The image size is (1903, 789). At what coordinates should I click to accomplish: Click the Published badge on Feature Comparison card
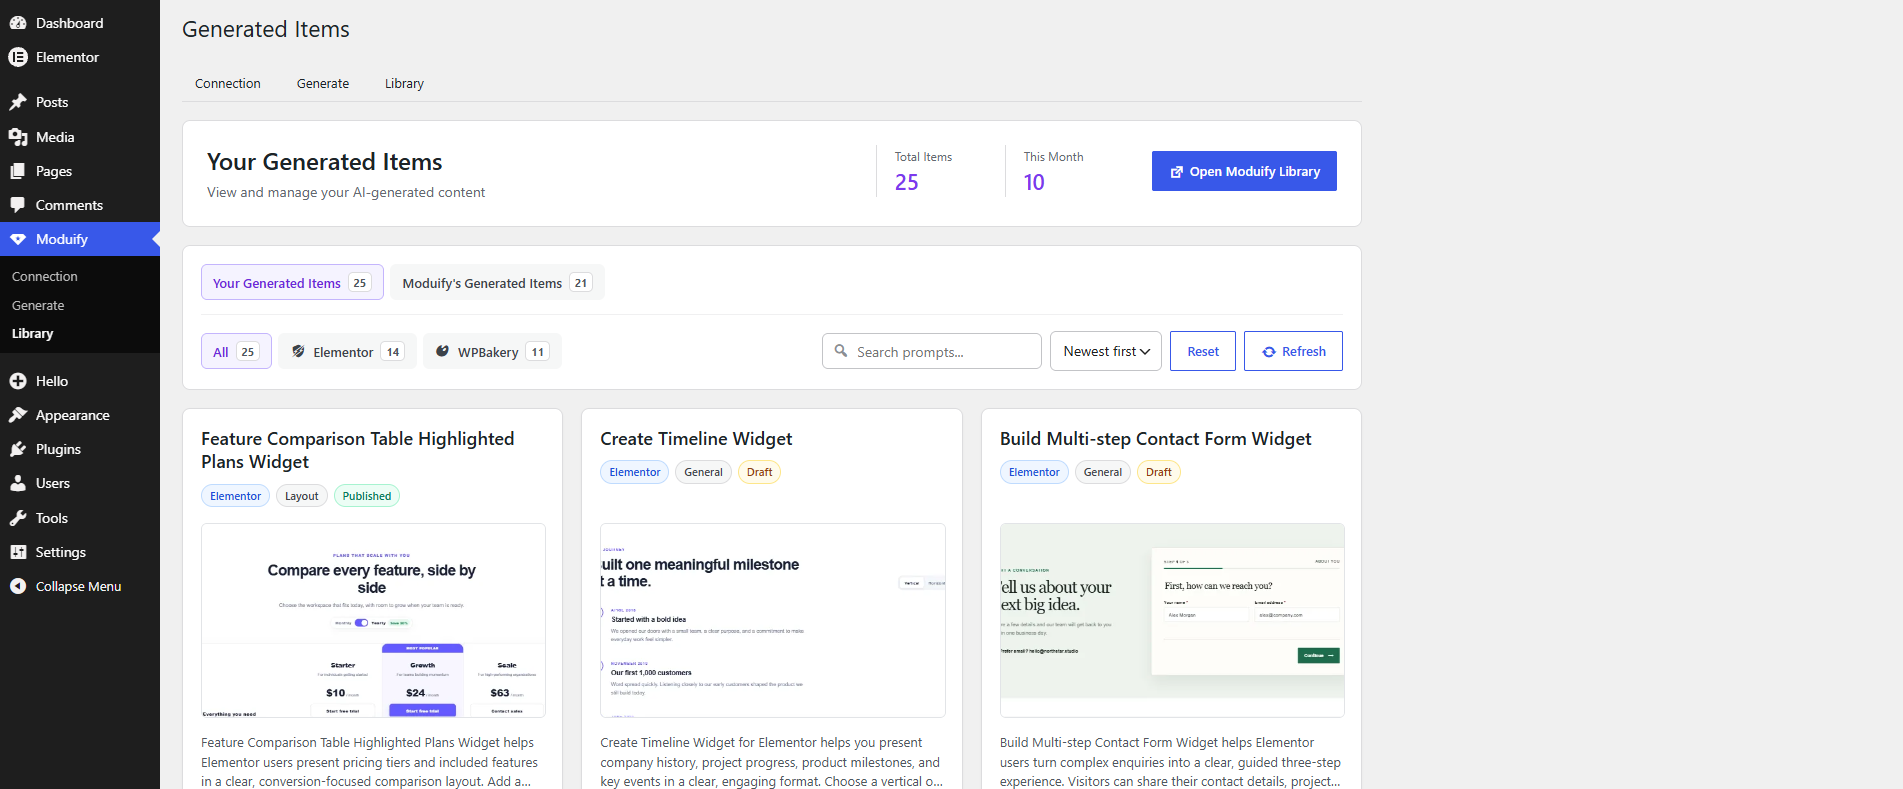[x=367, y=496]
